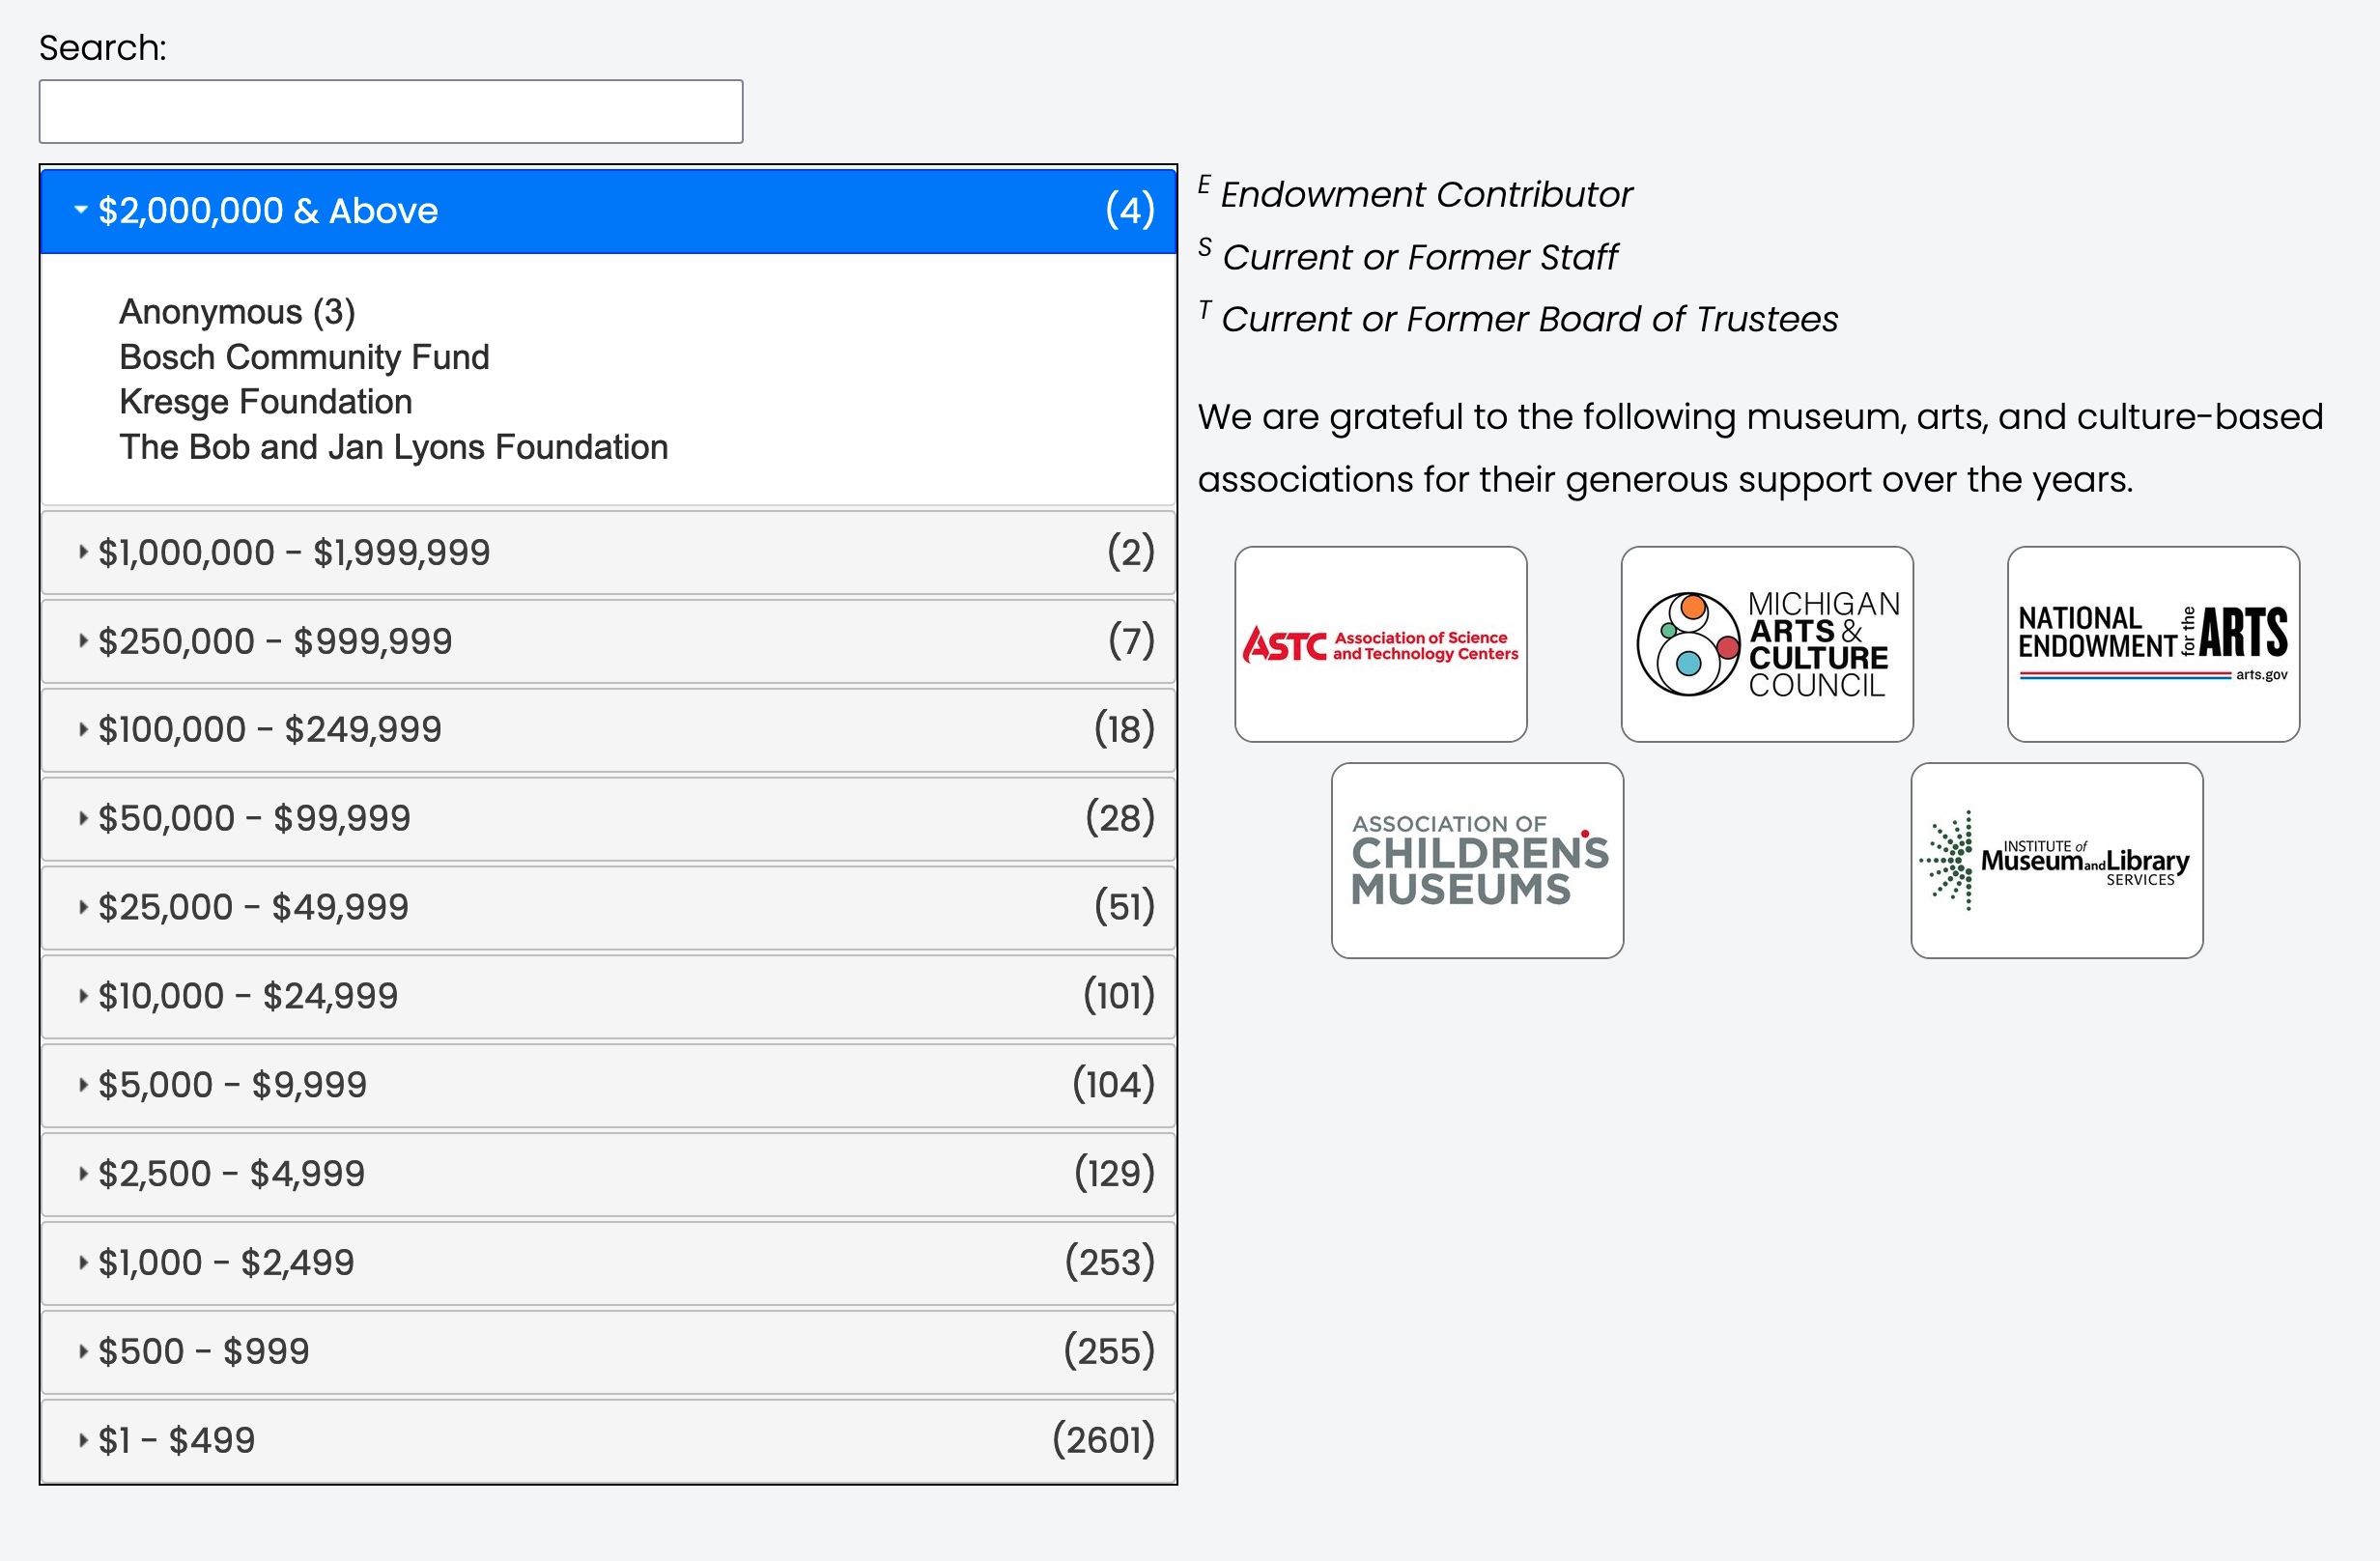Open the $1 – $499 donor list

[608, 1441]
